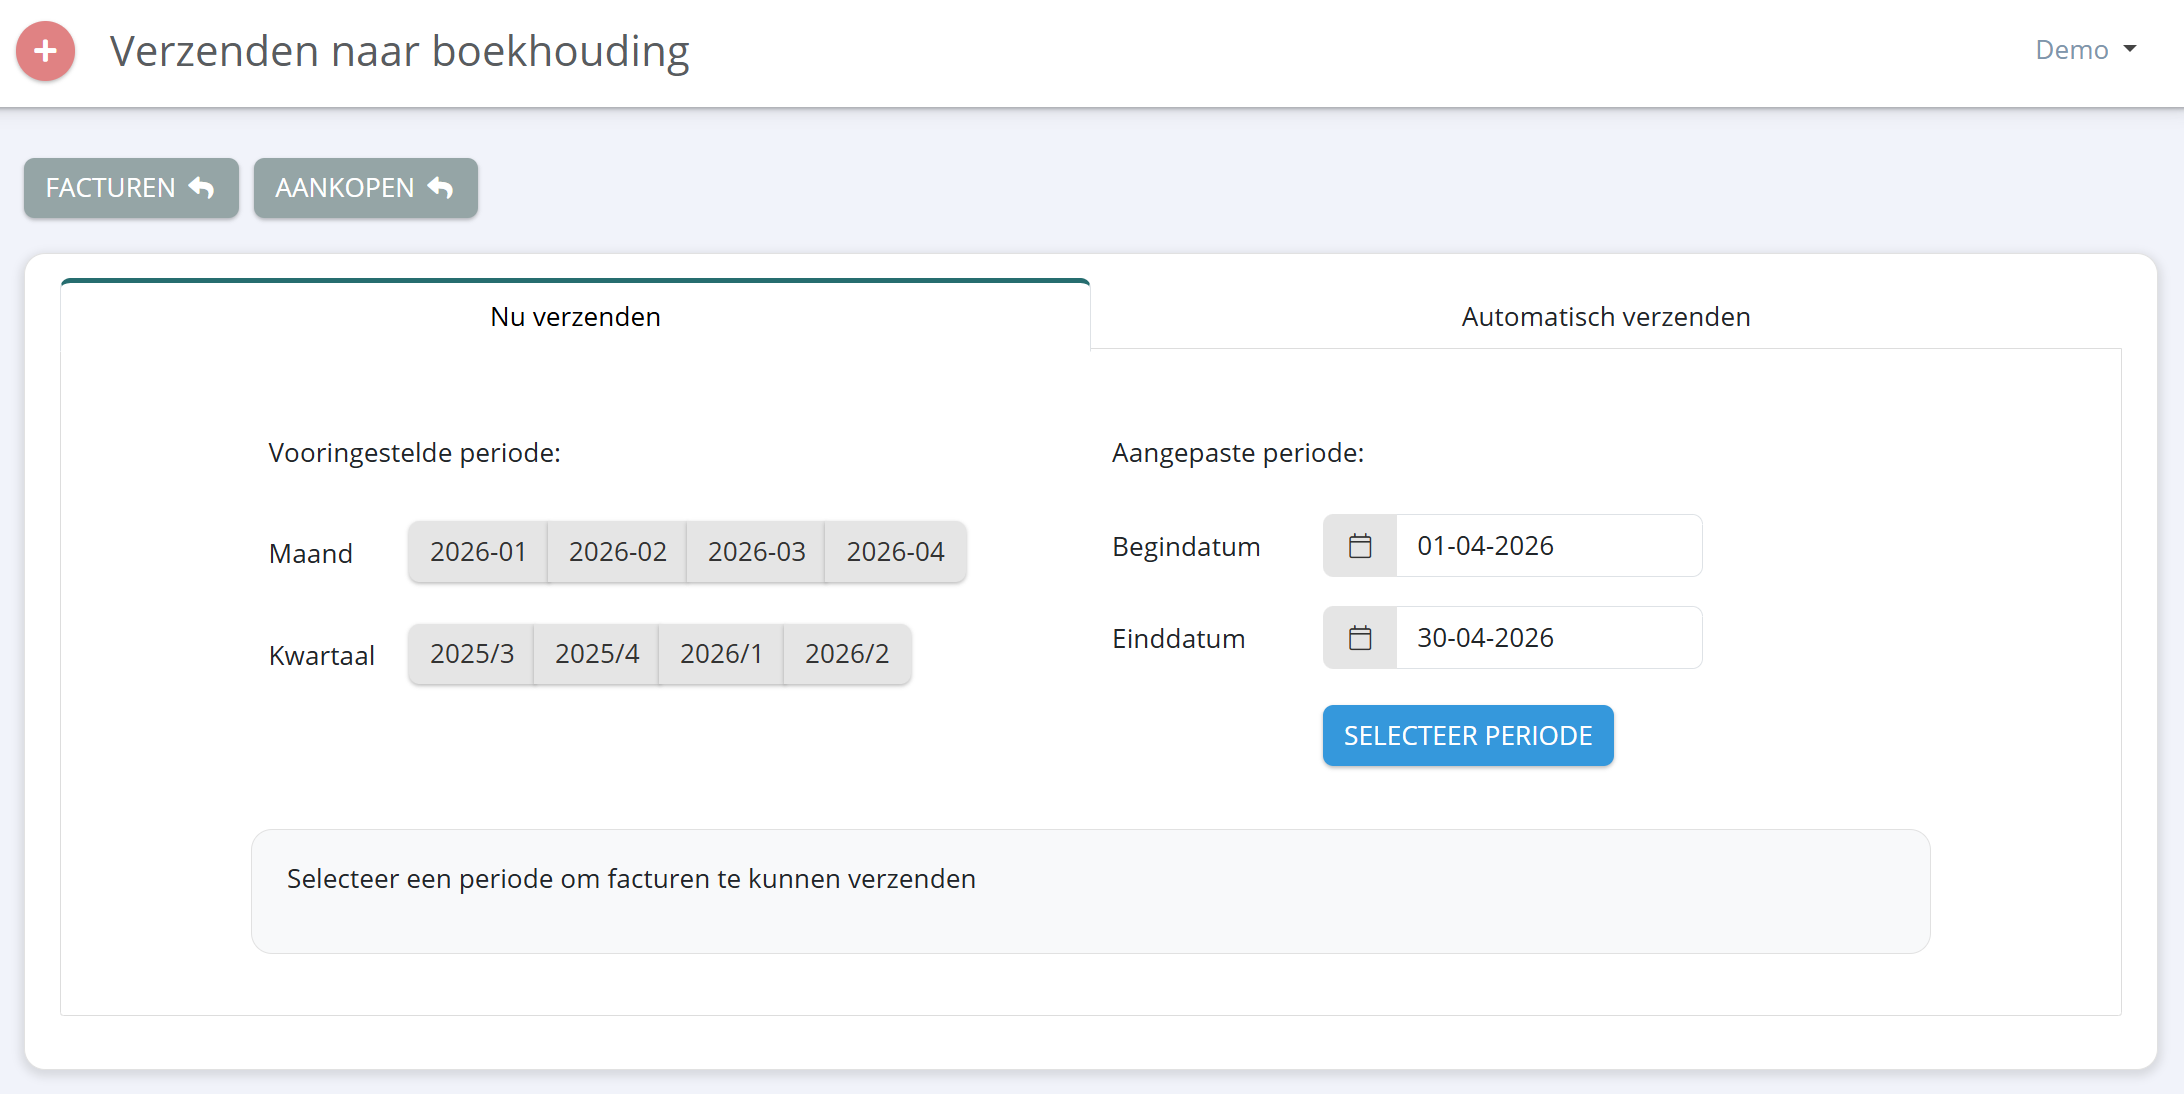The height and width of the screenshot is (1094, 2184).
Task: Click the Begindatum date field
Action: click(x=1548, y=546)
